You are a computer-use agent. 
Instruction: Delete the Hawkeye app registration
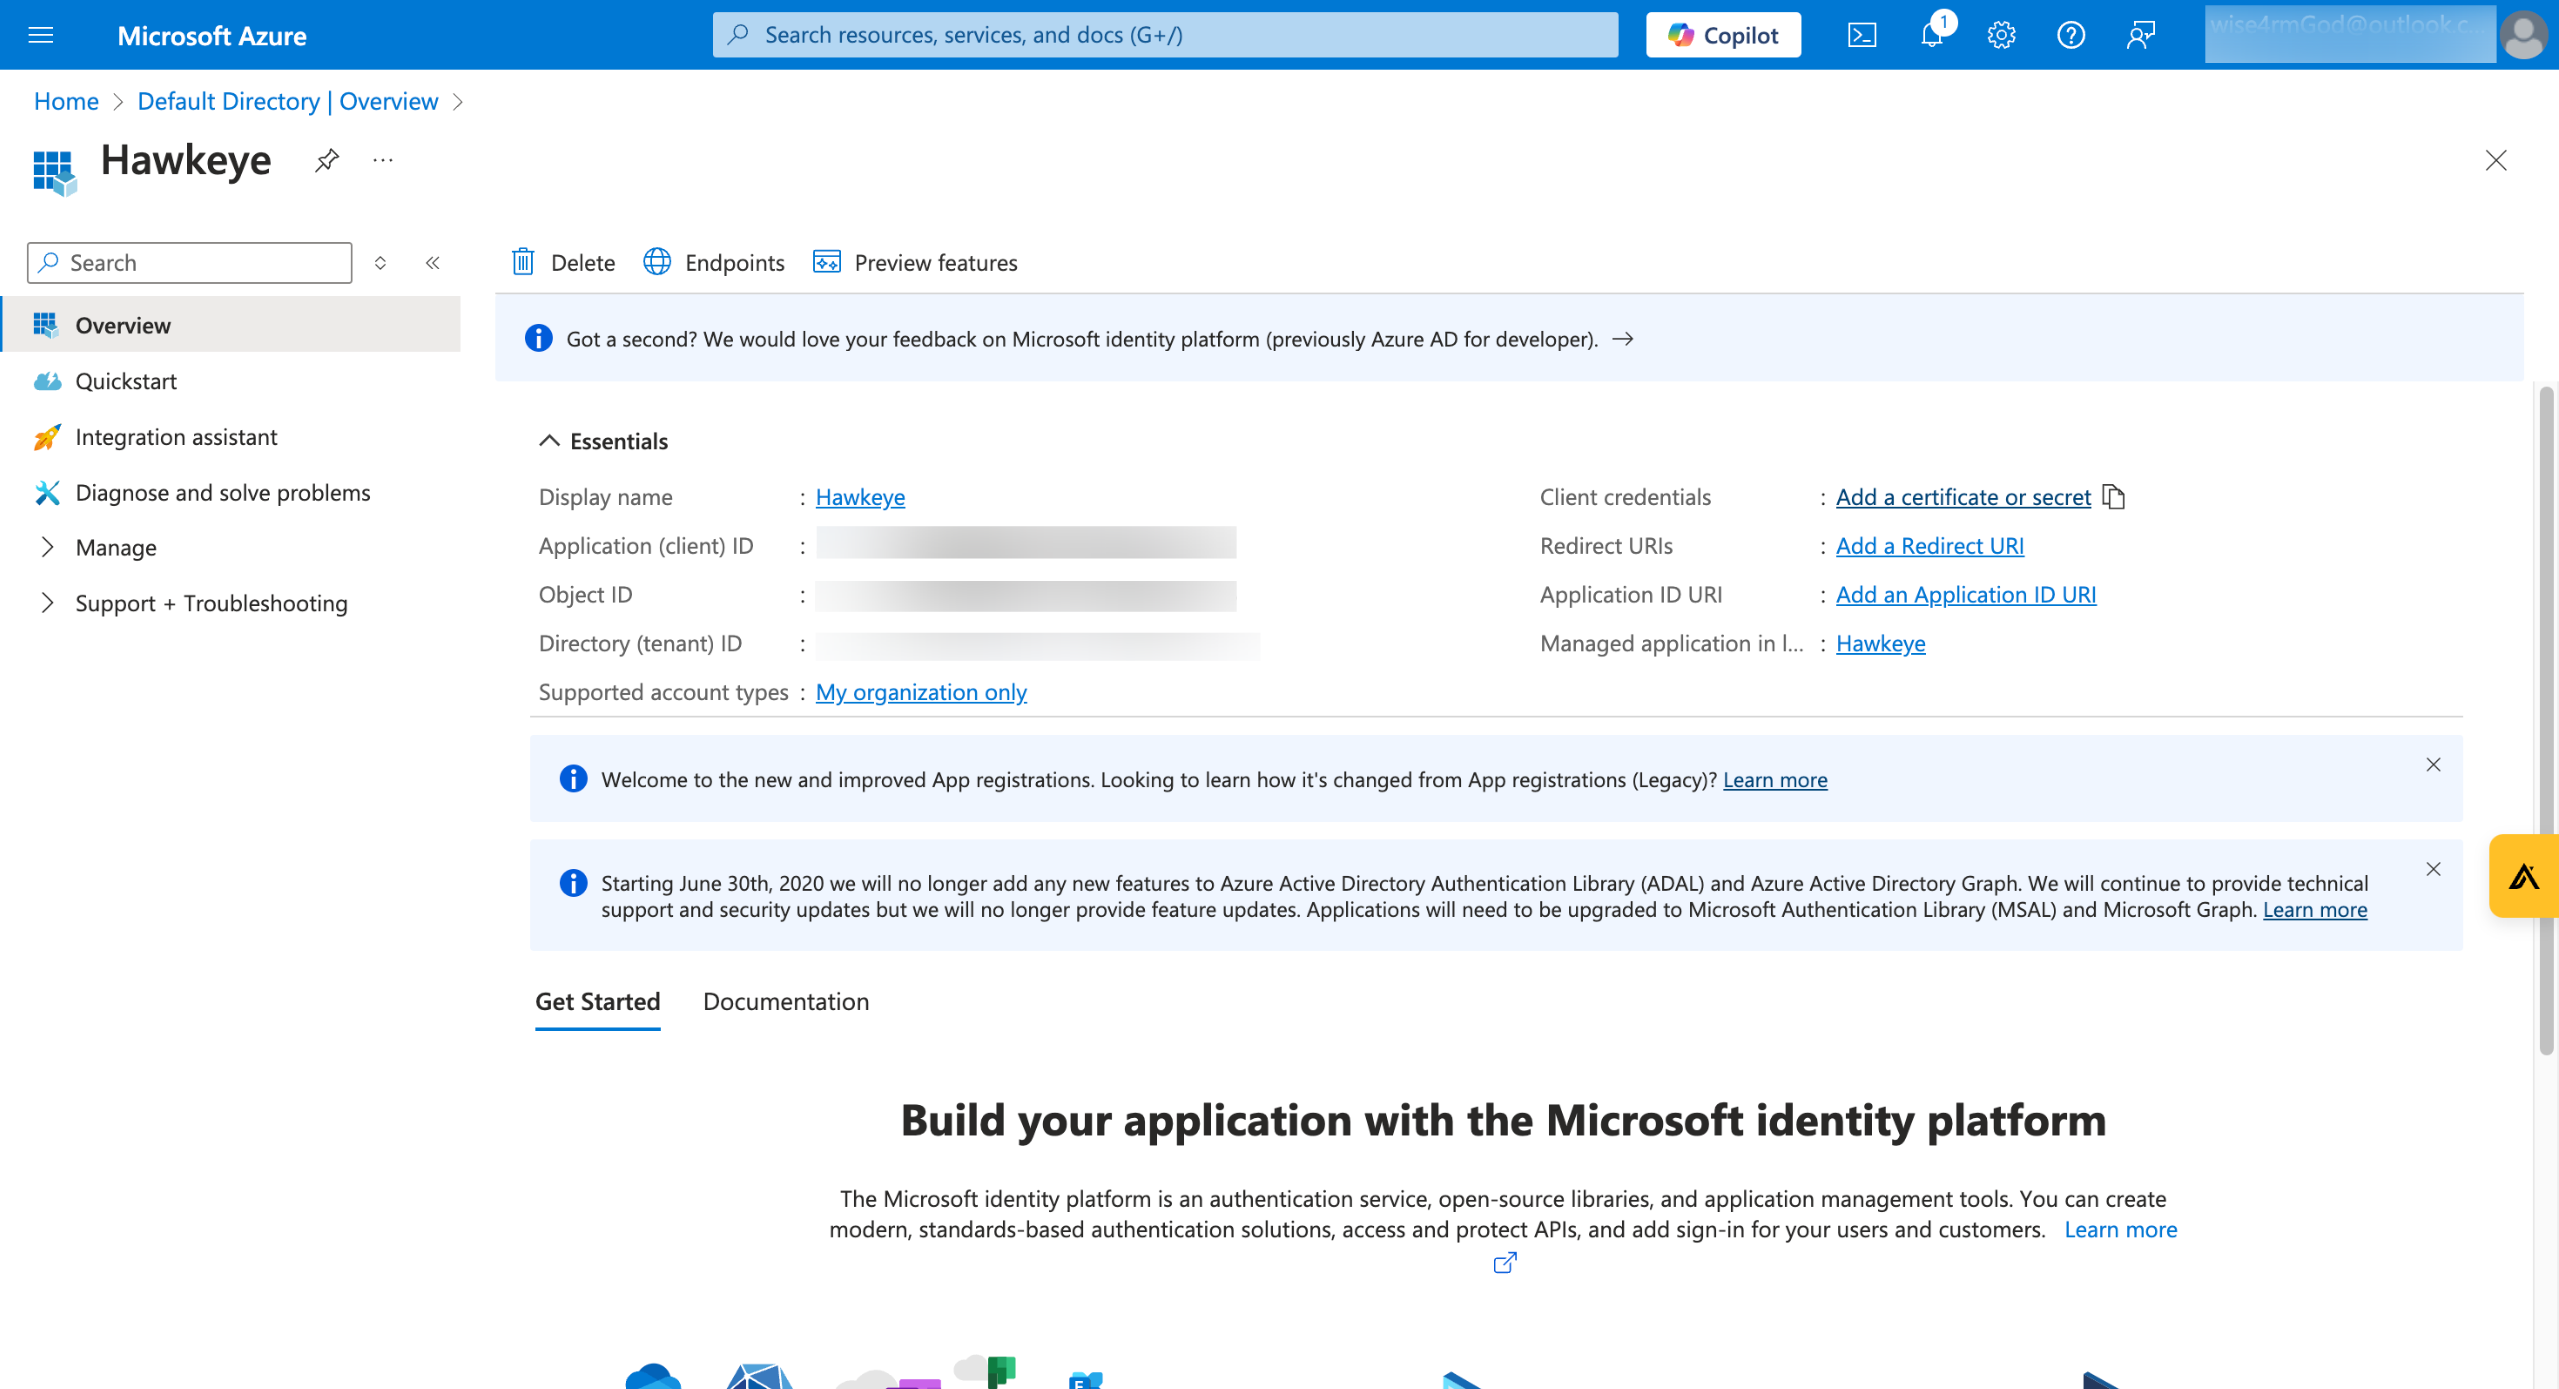pos(564,262)
